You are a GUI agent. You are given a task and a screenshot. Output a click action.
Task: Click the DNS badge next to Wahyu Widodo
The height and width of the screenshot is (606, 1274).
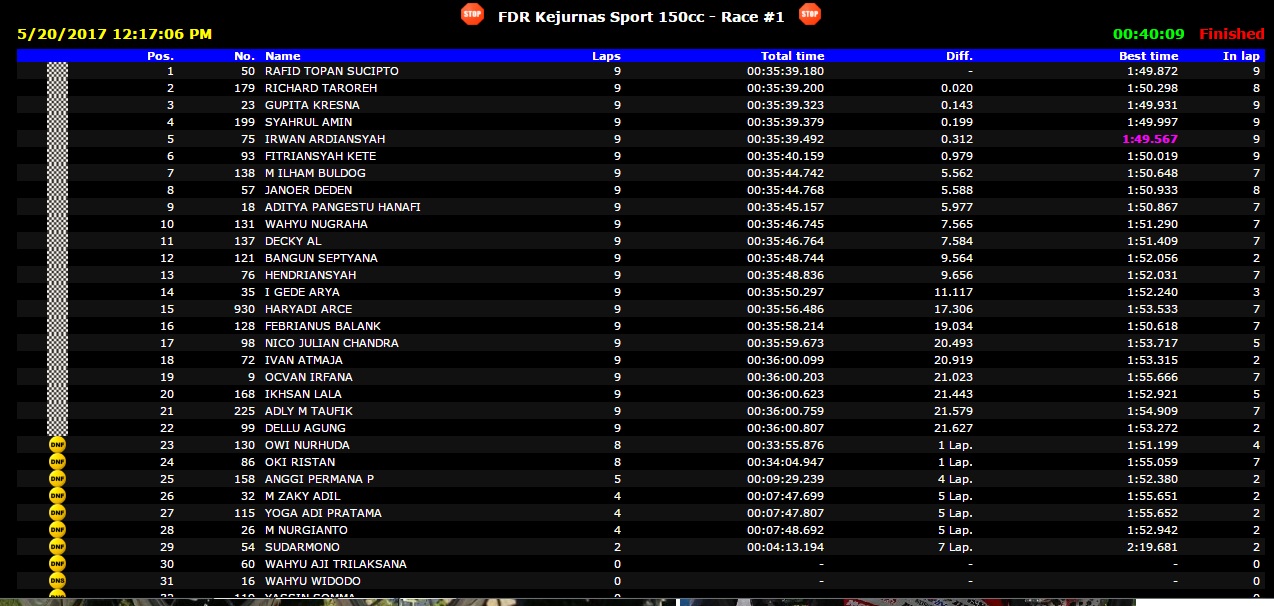coord(57,581)
